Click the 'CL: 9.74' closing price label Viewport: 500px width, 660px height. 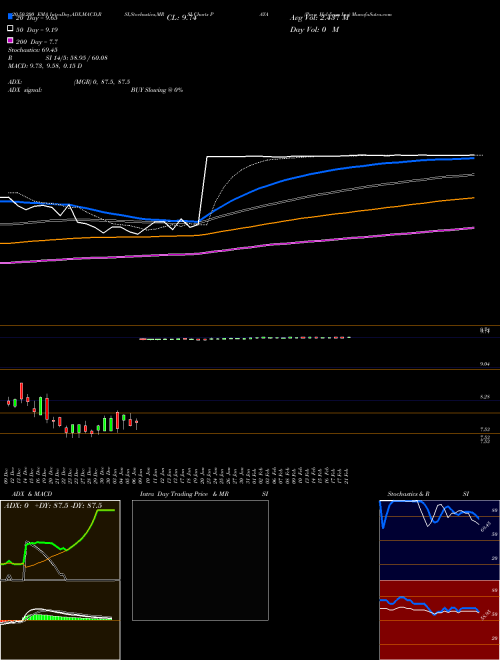click(181, 18)
